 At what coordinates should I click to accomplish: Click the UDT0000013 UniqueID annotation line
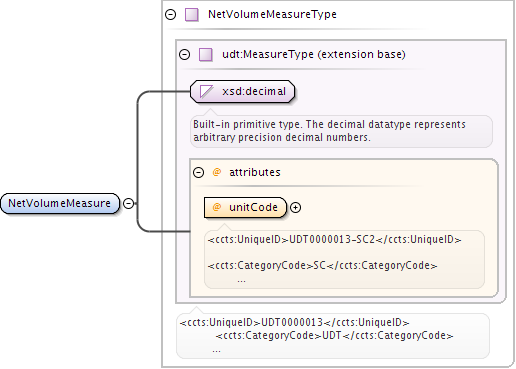(x=294, y=322)
